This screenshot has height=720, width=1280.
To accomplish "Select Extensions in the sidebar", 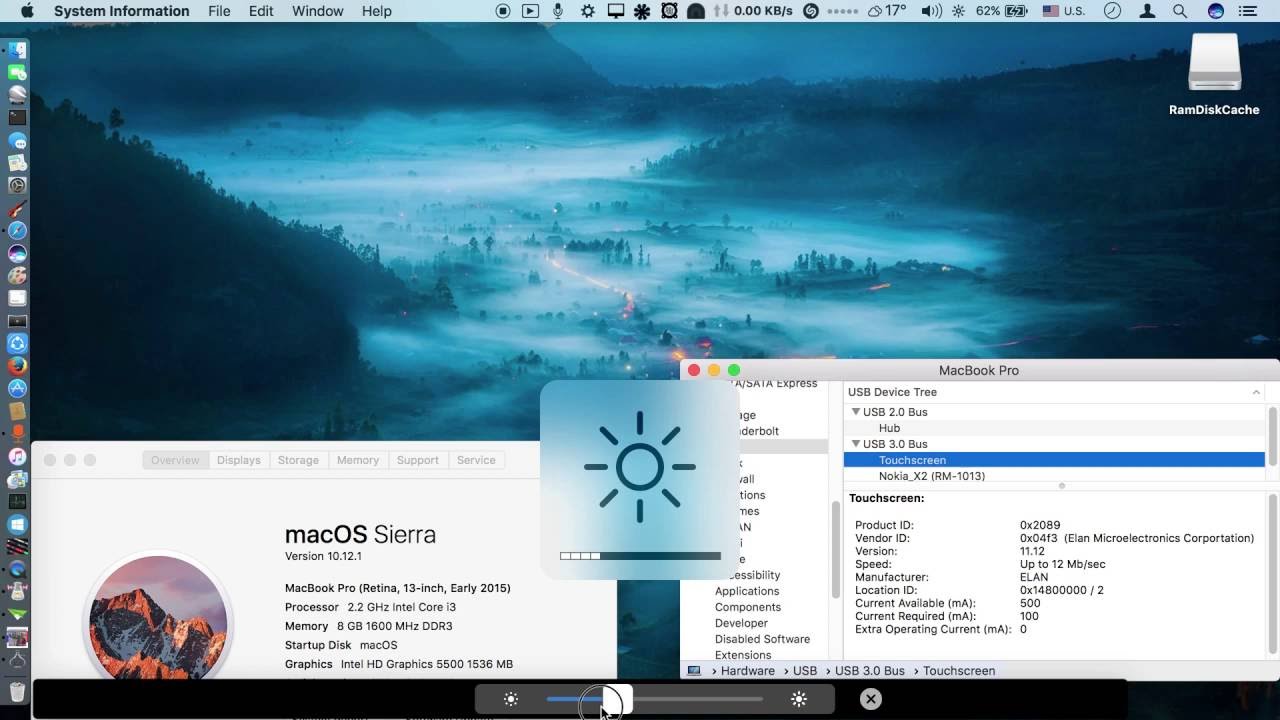I will point(742,655).
